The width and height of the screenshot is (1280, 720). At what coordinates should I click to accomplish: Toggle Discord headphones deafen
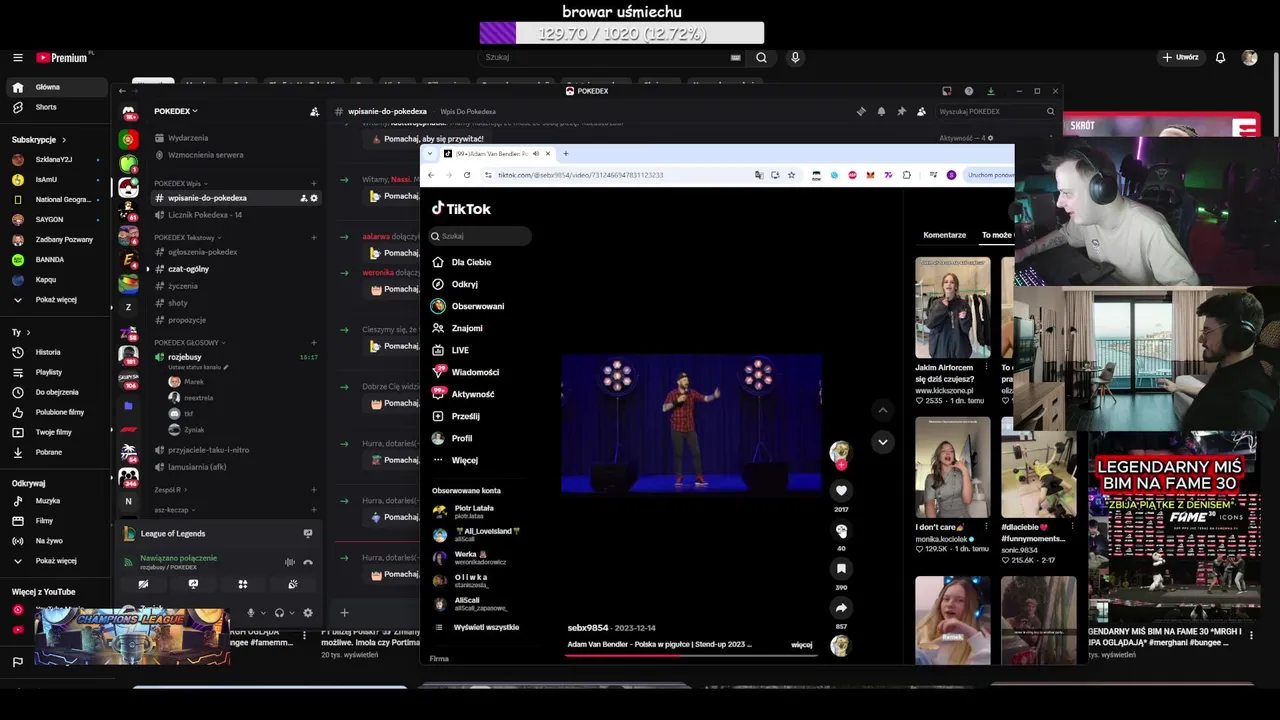(x=279, y=613)
